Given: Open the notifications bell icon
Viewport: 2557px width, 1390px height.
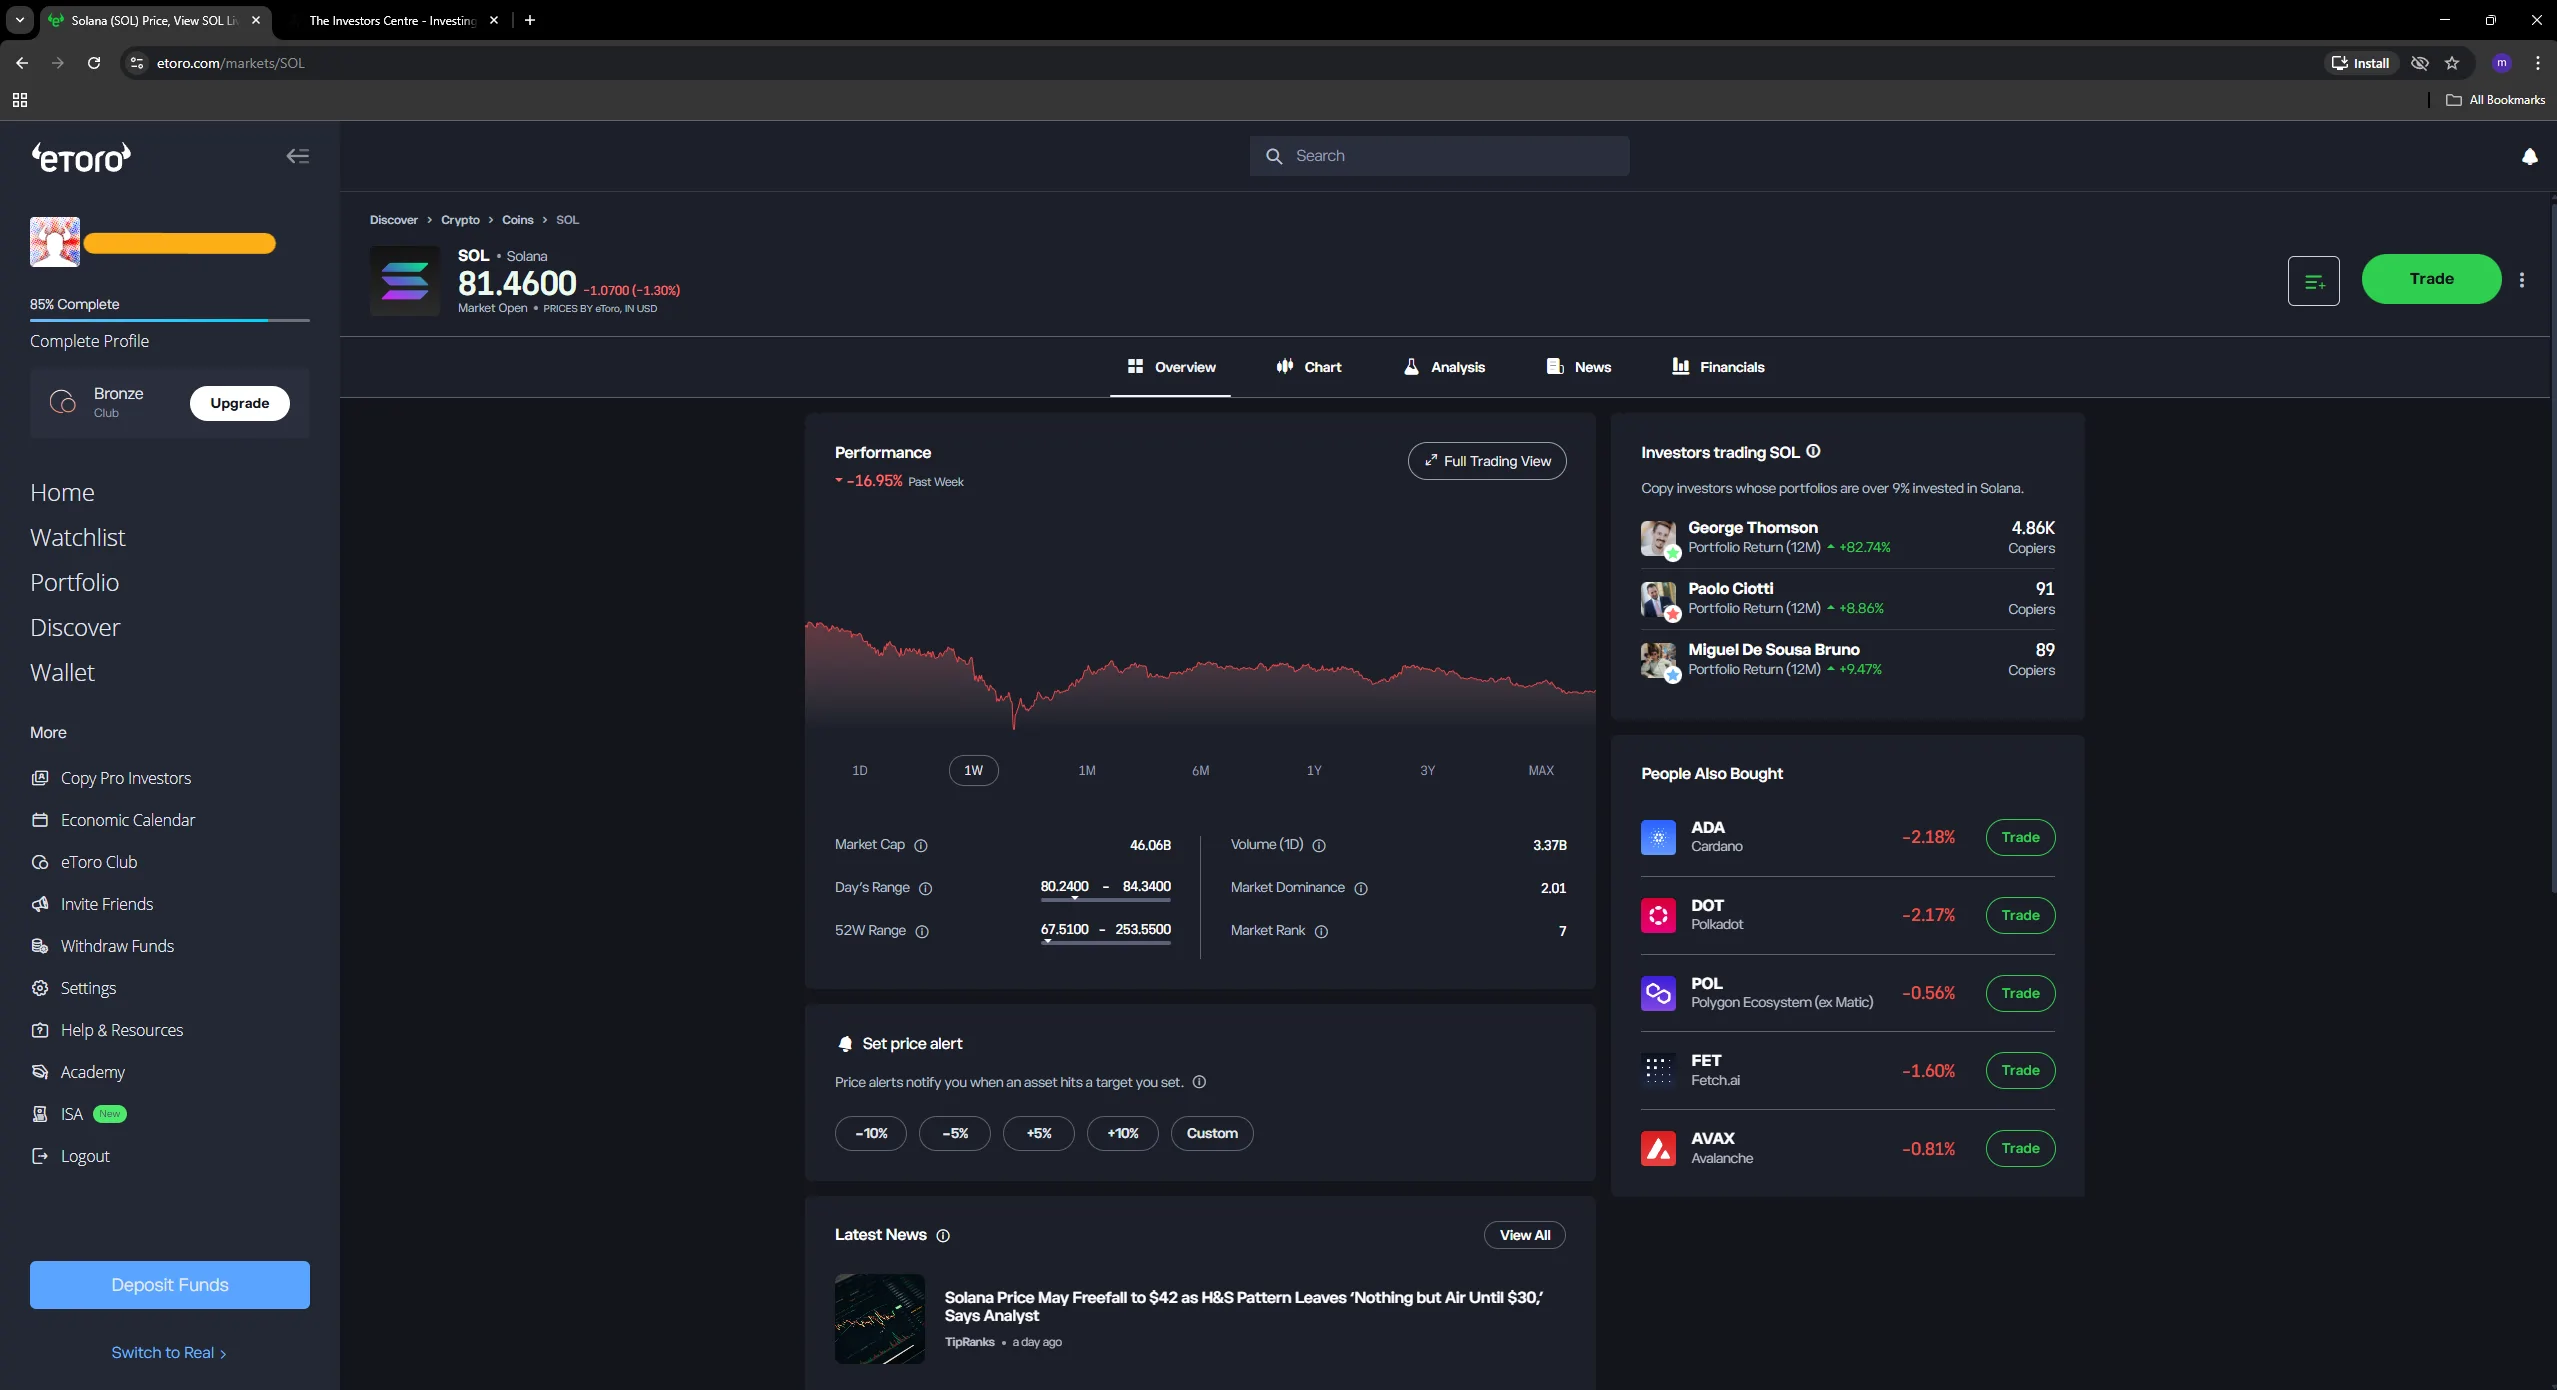Looking at the screenshot, I should tap(2529, 157).
